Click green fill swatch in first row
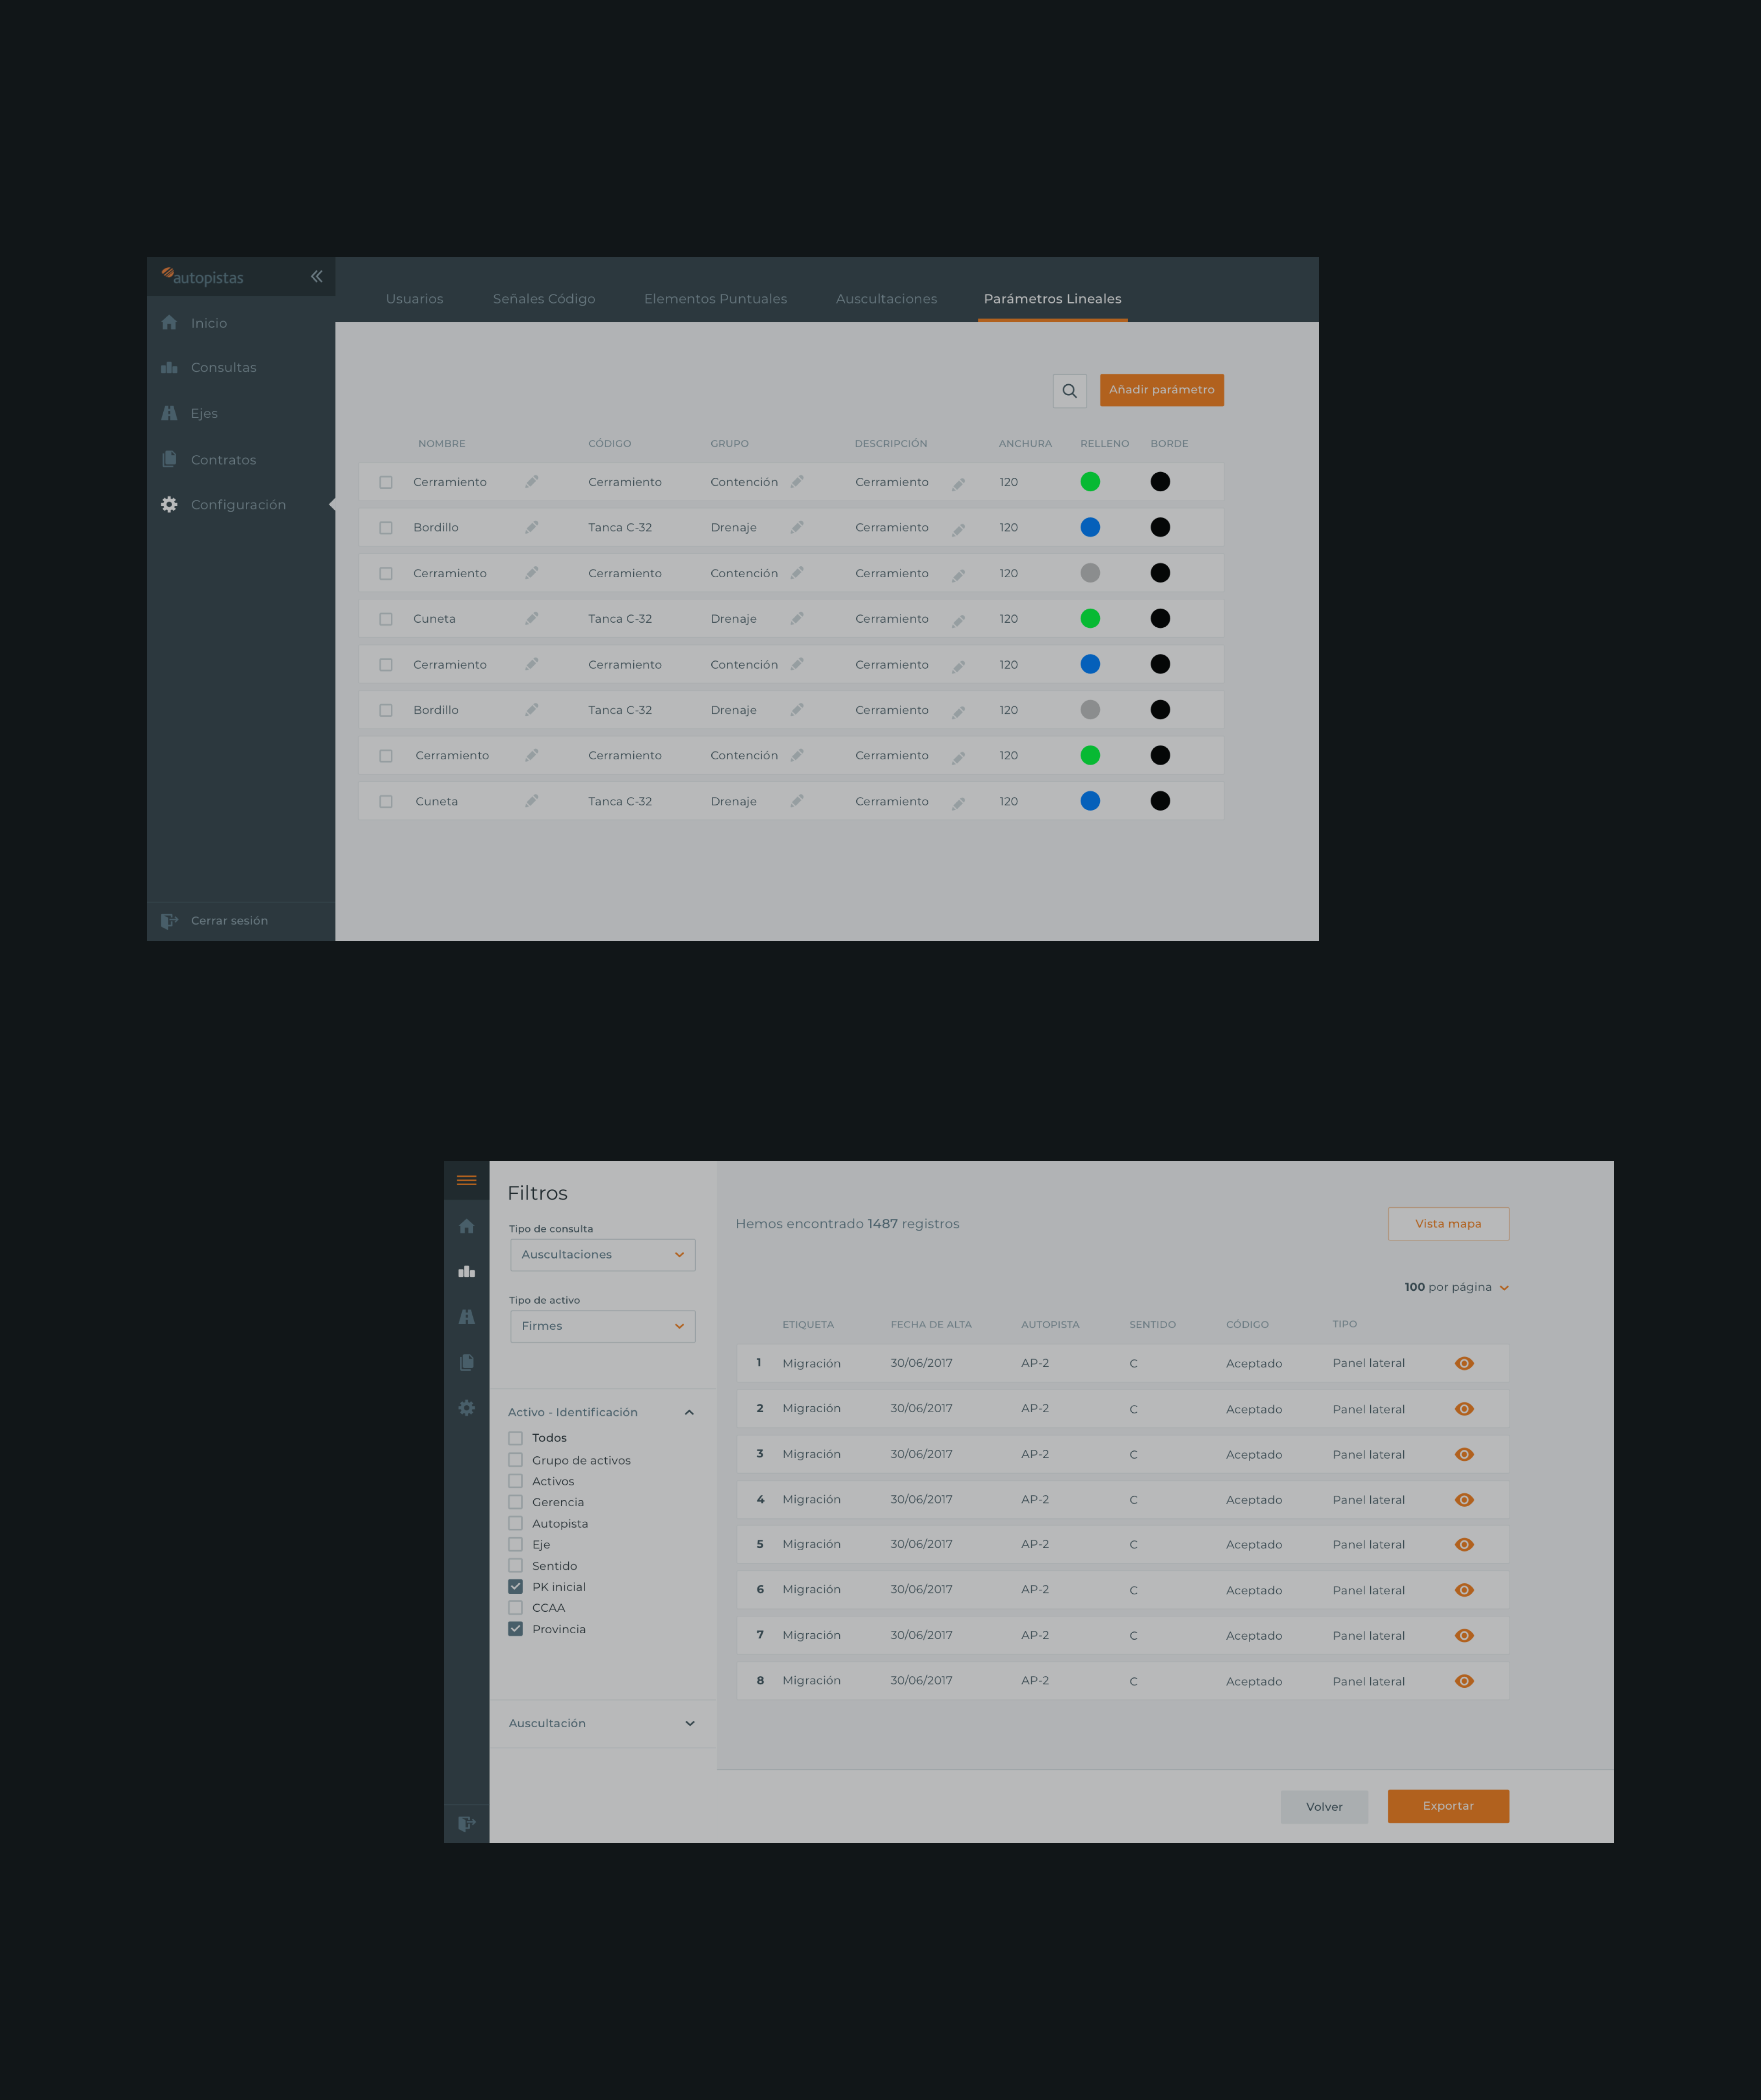This screenshot has width=1761, height=2100. click(x=1090, y=482)
